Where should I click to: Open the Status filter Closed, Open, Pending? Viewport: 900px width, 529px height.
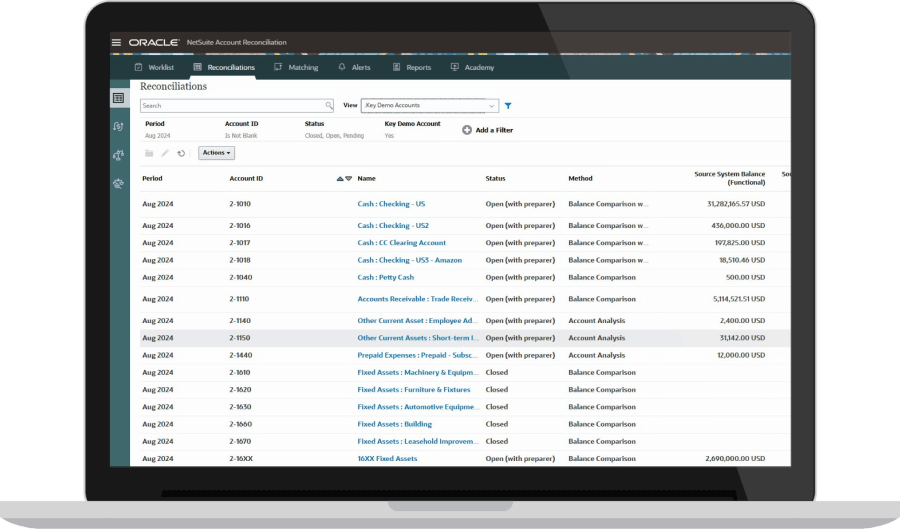tap(334, 130)
